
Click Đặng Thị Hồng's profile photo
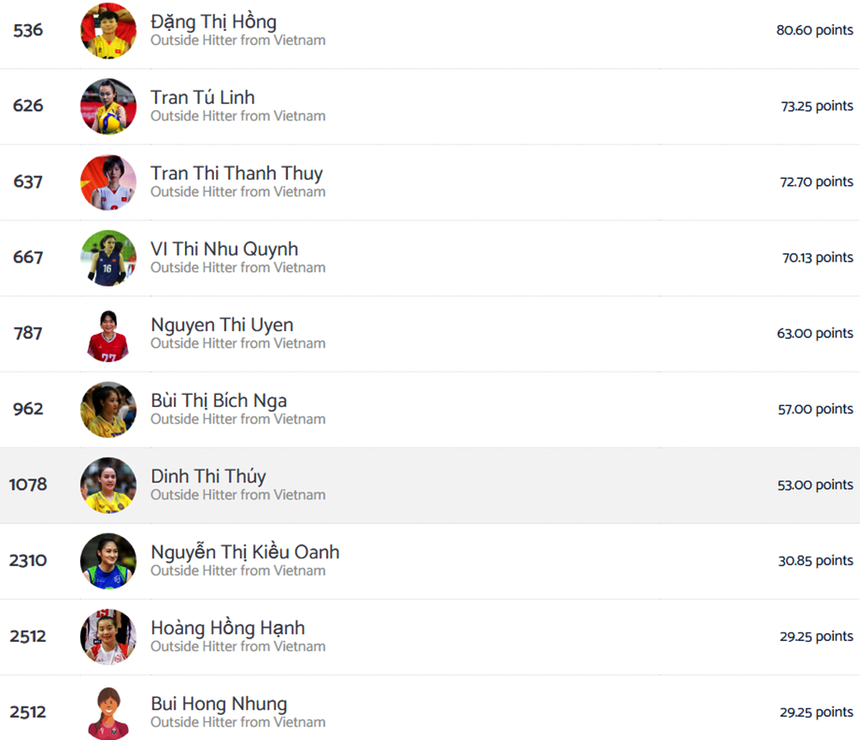pyautogui.click(x=108, y=30)
